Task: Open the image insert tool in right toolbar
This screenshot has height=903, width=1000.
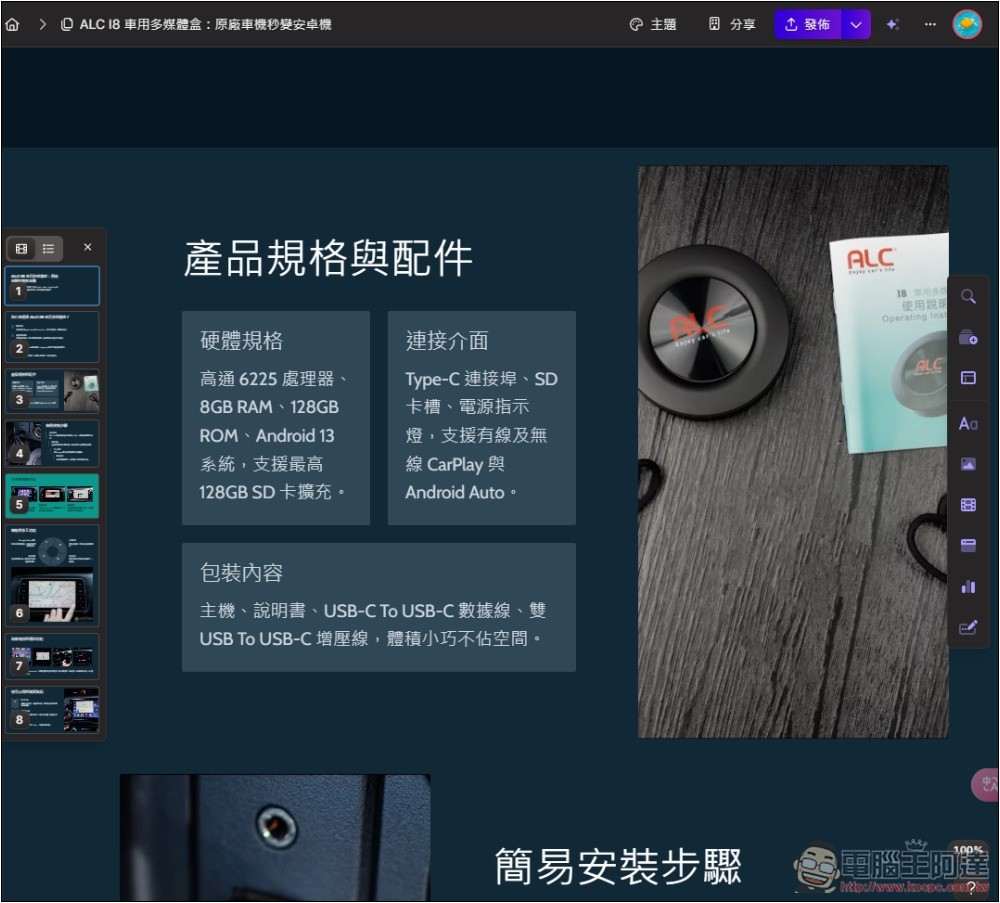Action: pos(967,464)
